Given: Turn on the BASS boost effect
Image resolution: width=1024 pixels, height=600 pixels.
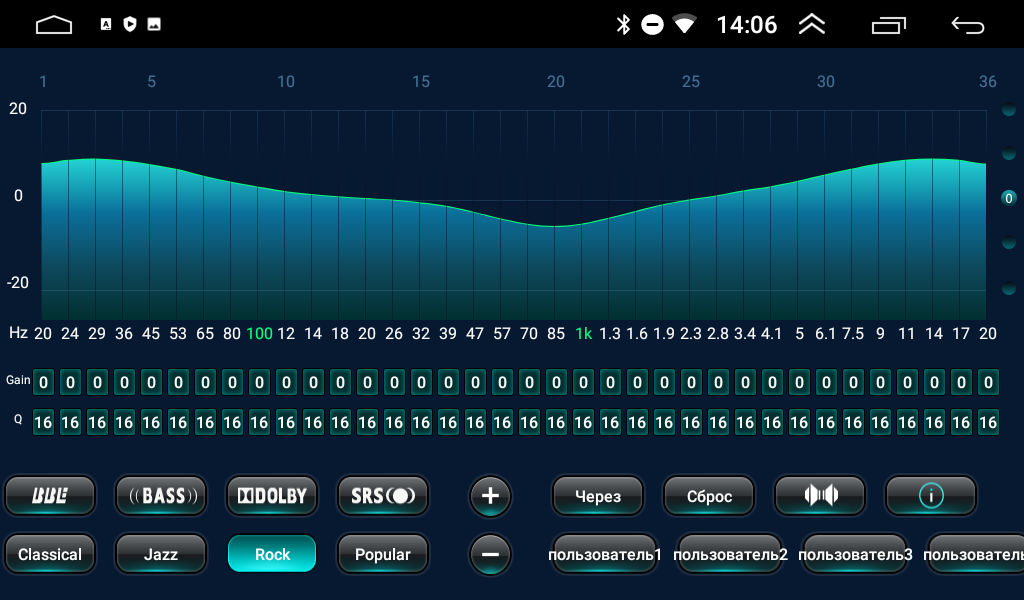Looking at the screenshot, I should [x=161, y=495].
